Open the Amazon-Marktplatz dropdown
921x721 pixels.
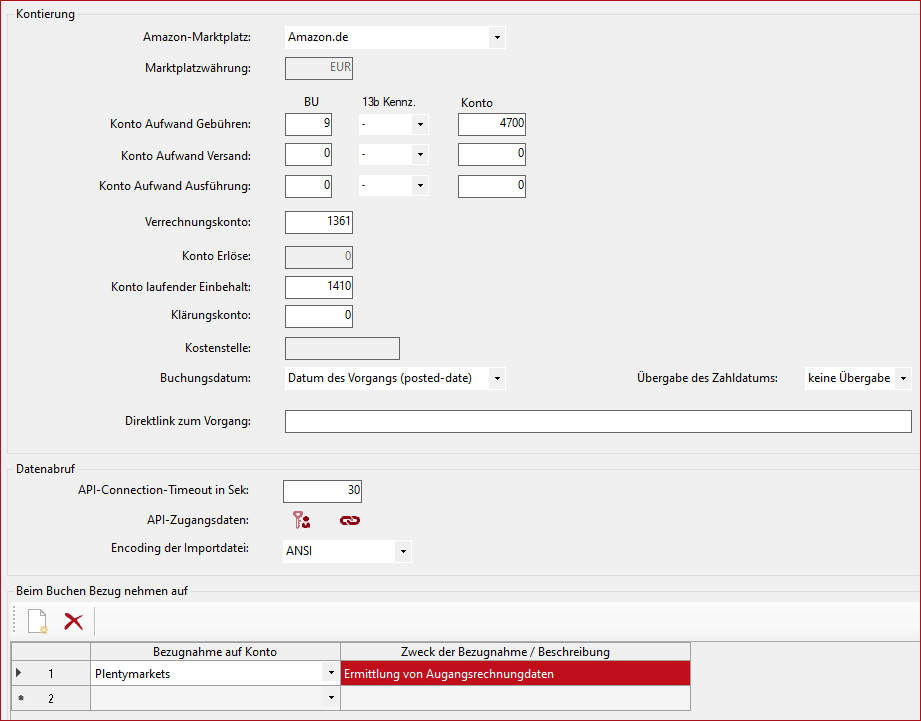pyautogui.click(x=497, y=38)
